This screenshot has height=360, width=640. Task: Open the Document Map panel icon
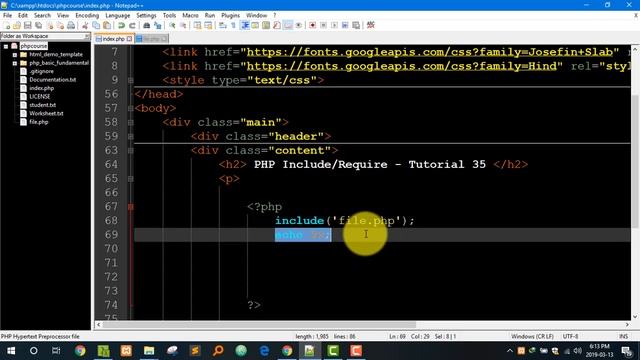pyautogui.click(x=266, y=25)
